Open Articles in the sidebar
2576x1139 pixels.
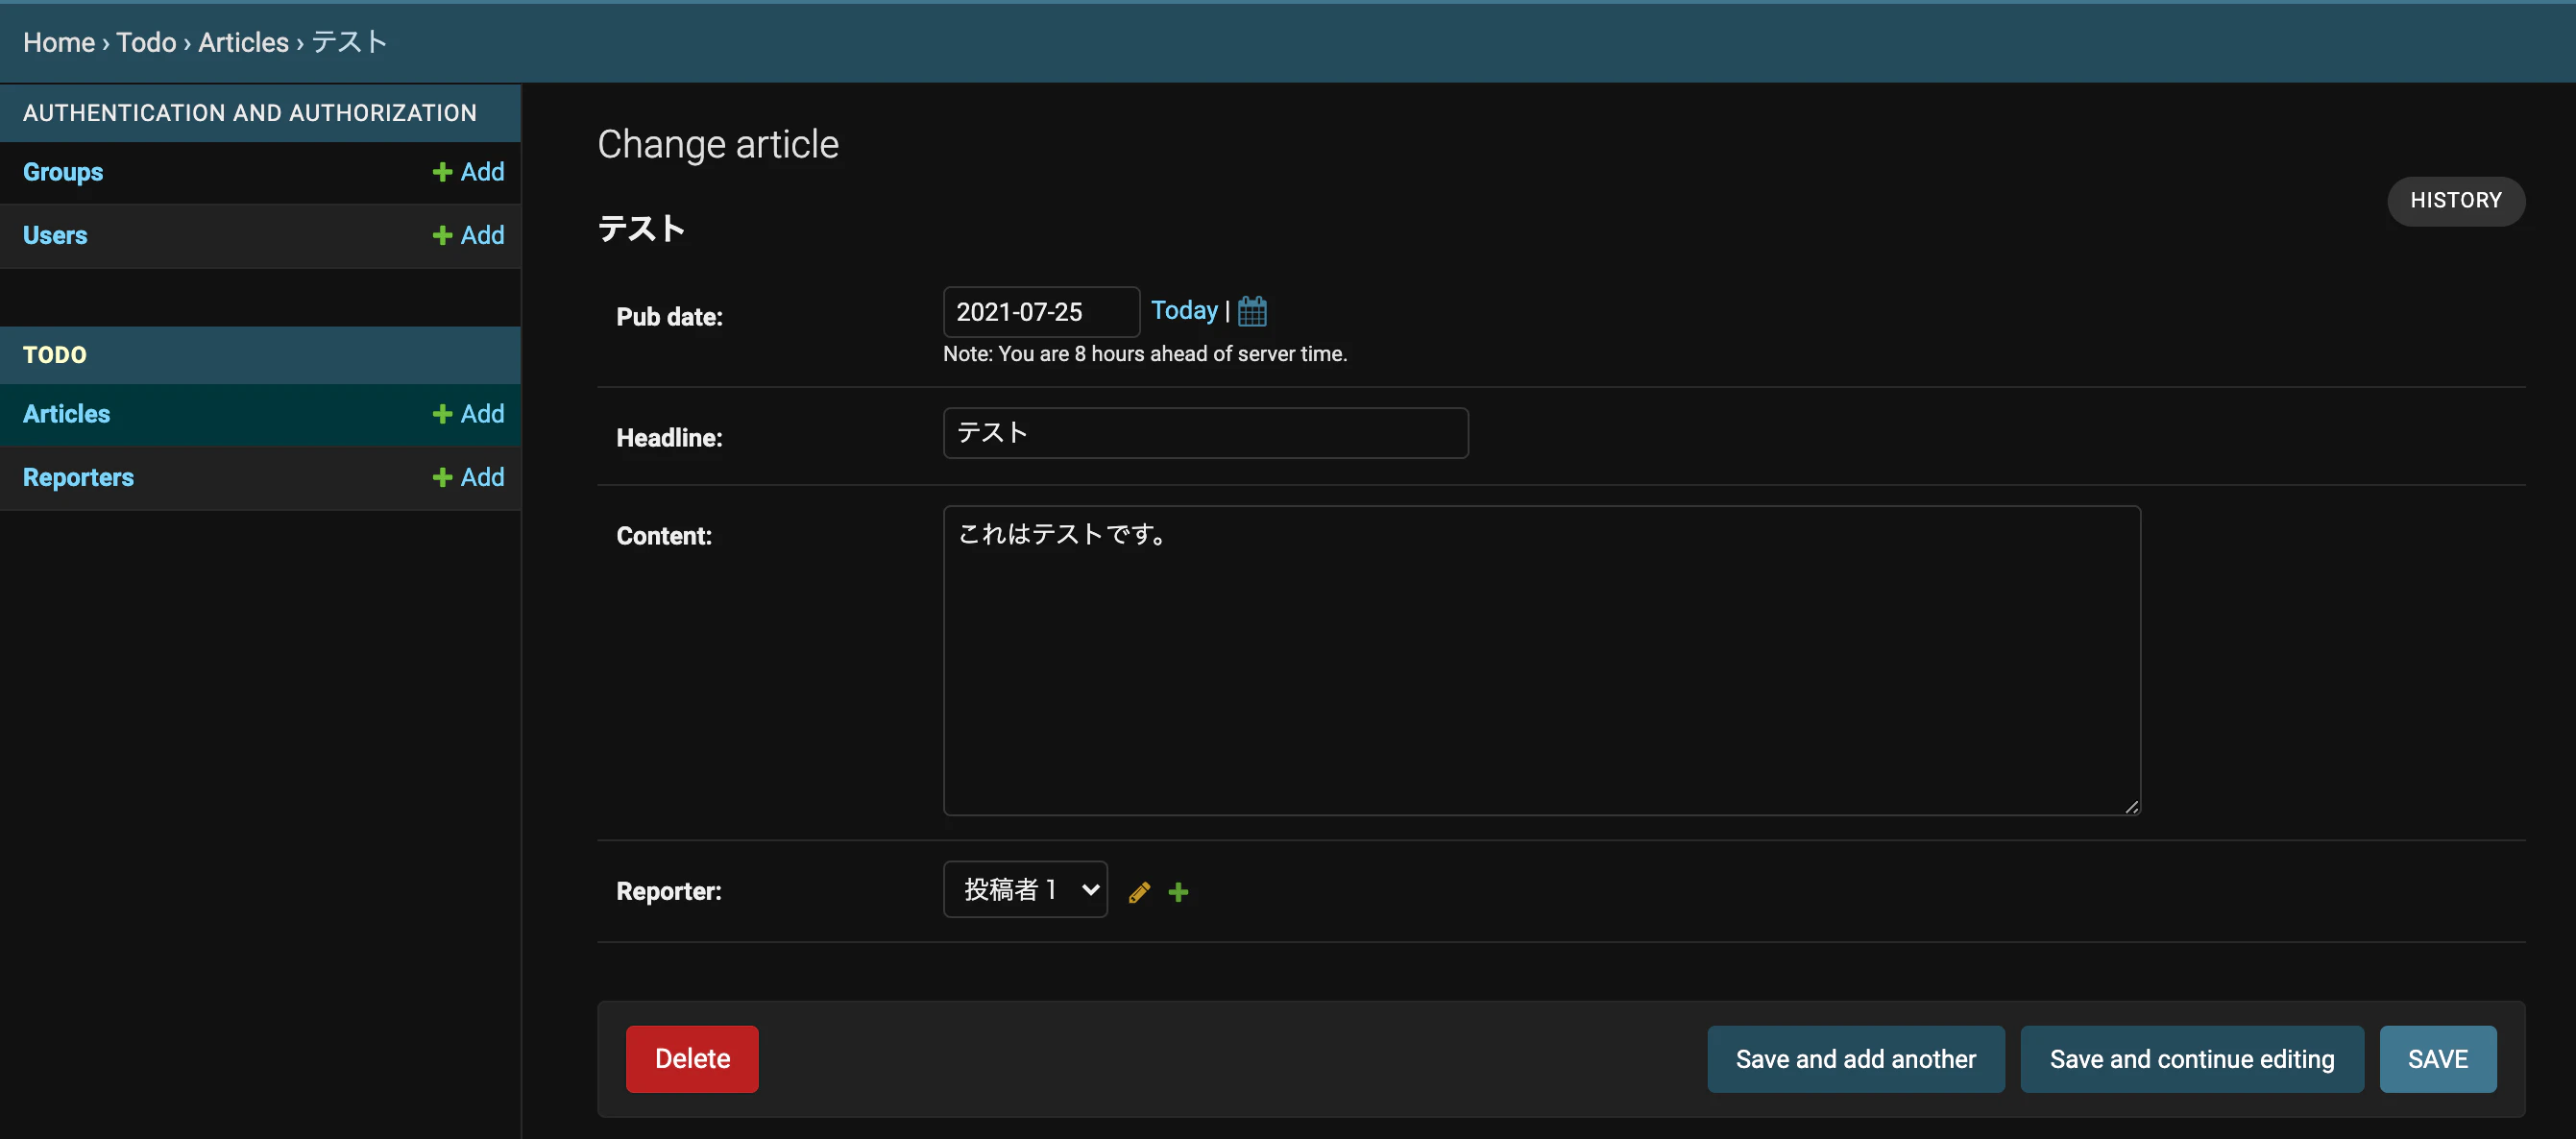pos(66,414)
